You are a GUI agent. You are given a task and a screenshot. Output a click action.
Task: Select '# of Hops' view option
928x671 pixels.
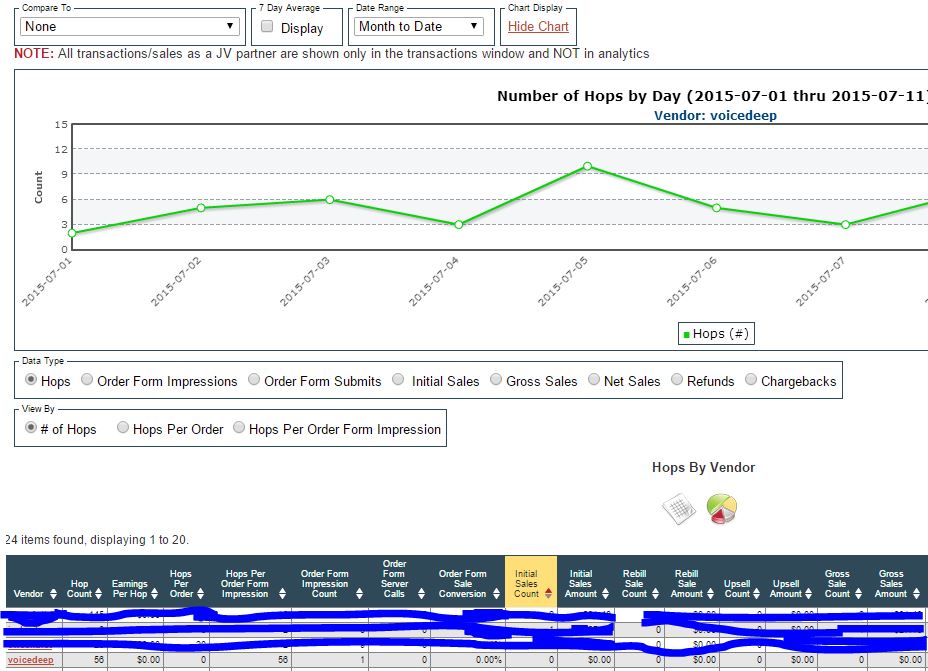pos(31,427)
